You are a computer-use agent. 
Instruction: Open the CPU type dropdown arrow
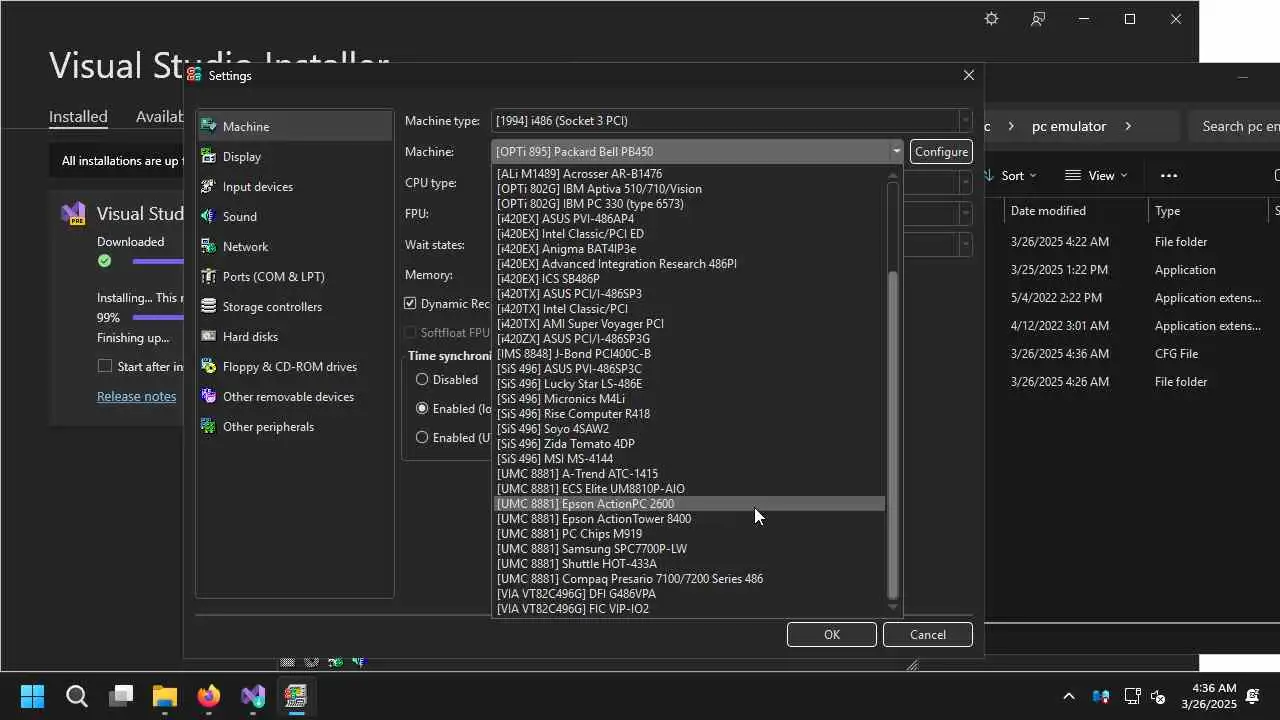click(965, 182)
